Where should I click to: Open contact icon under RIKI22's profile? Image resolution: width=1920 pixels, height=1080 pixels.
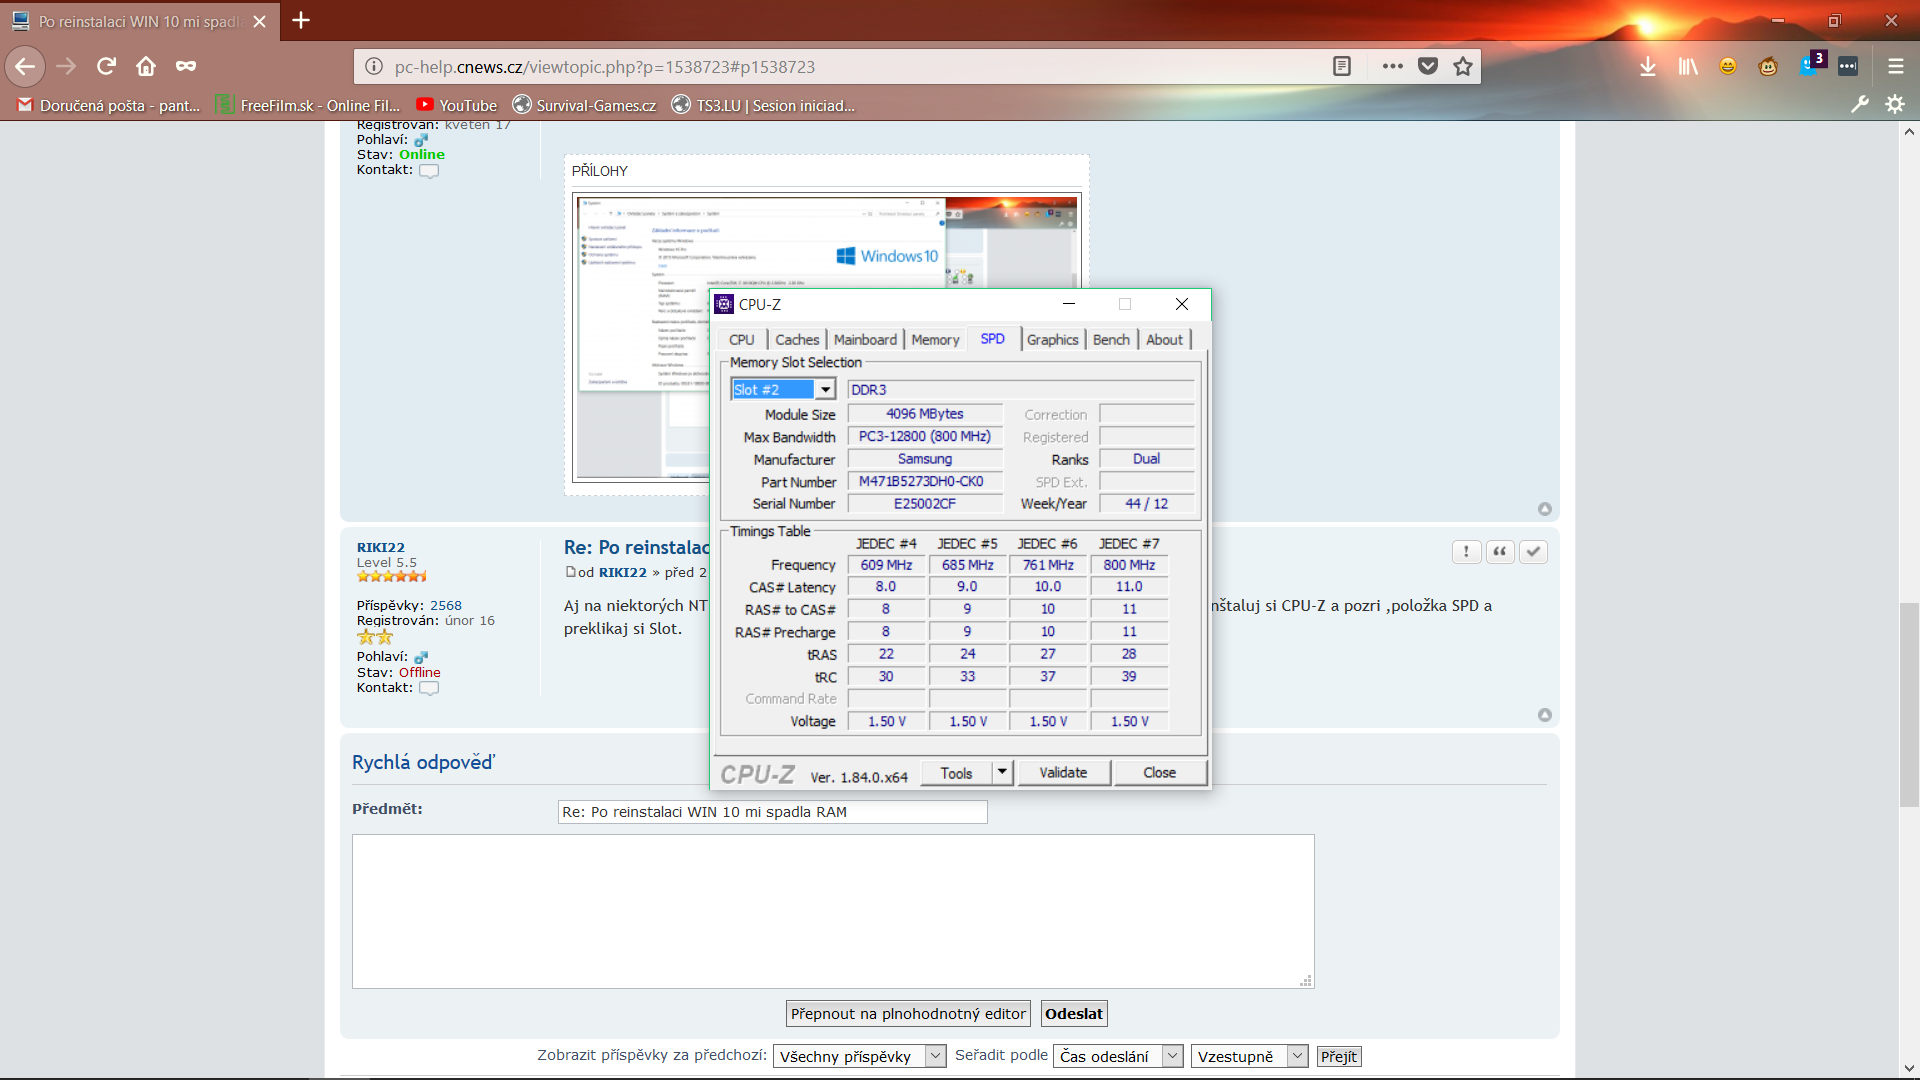[x=429, y=687]
